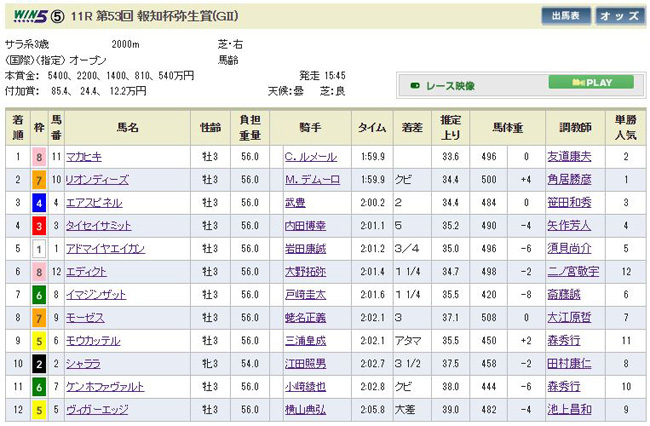650x426 pixels.
Task: Click the orange frame badge beside リオンディーズ
Action: (39, 179)
